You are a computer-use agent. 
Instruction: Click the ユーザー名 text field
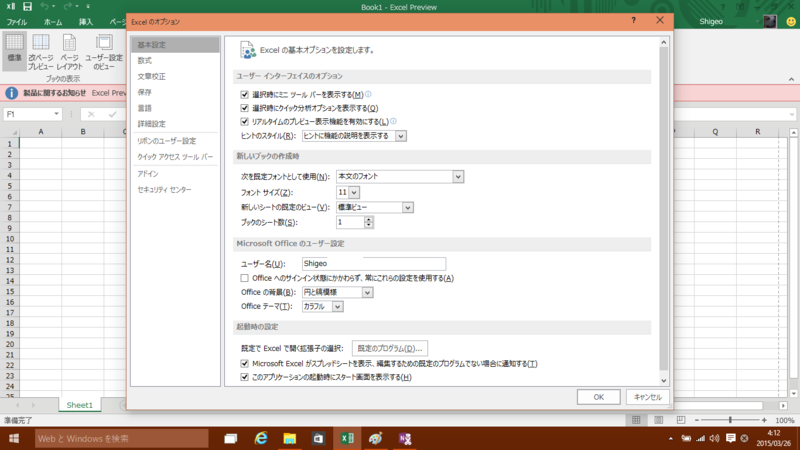click(x=373, y=263)
